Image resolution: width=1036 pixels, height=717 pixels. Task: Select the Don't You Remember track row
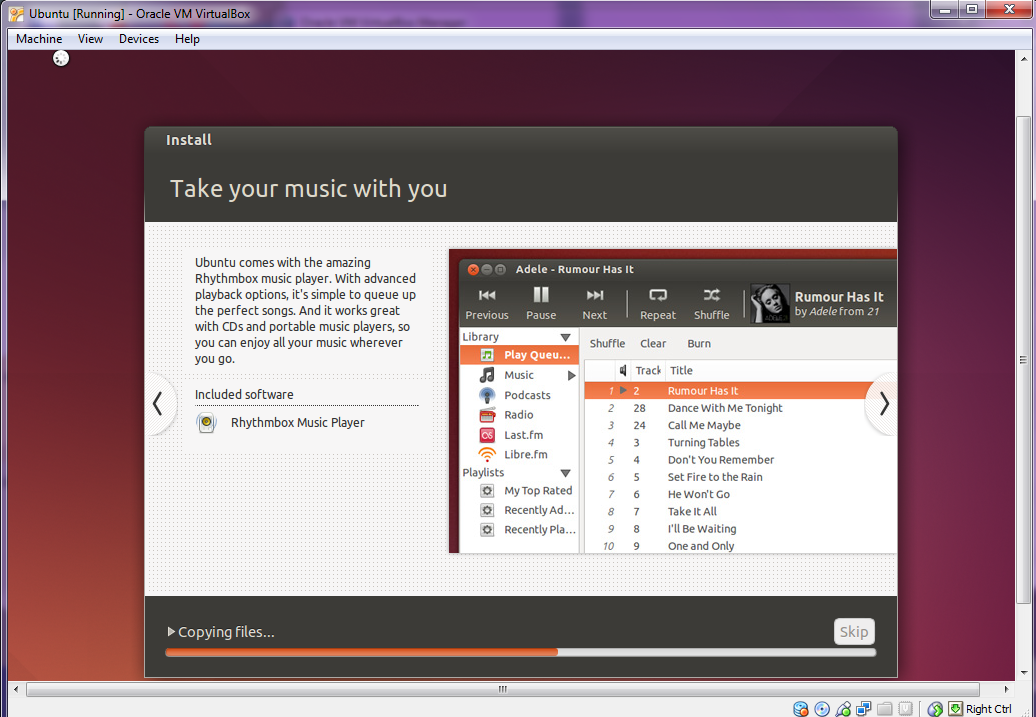[x=741, y=459]
